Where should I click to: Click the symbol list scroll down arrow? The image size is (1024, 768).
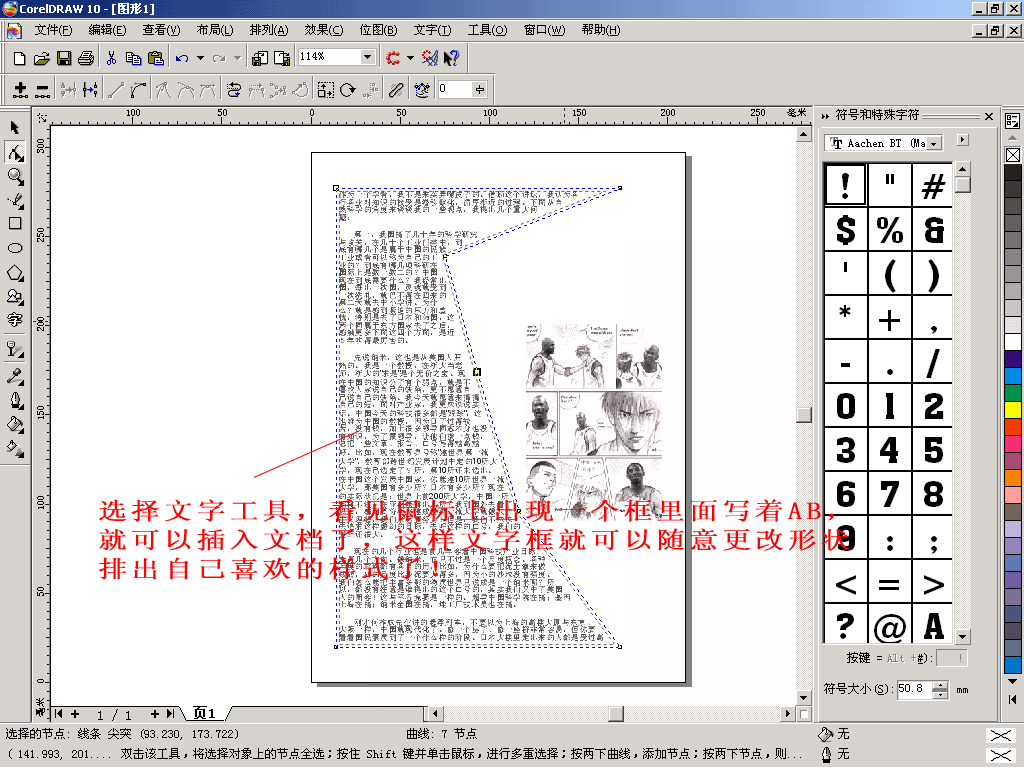click(x=962, y=636)
